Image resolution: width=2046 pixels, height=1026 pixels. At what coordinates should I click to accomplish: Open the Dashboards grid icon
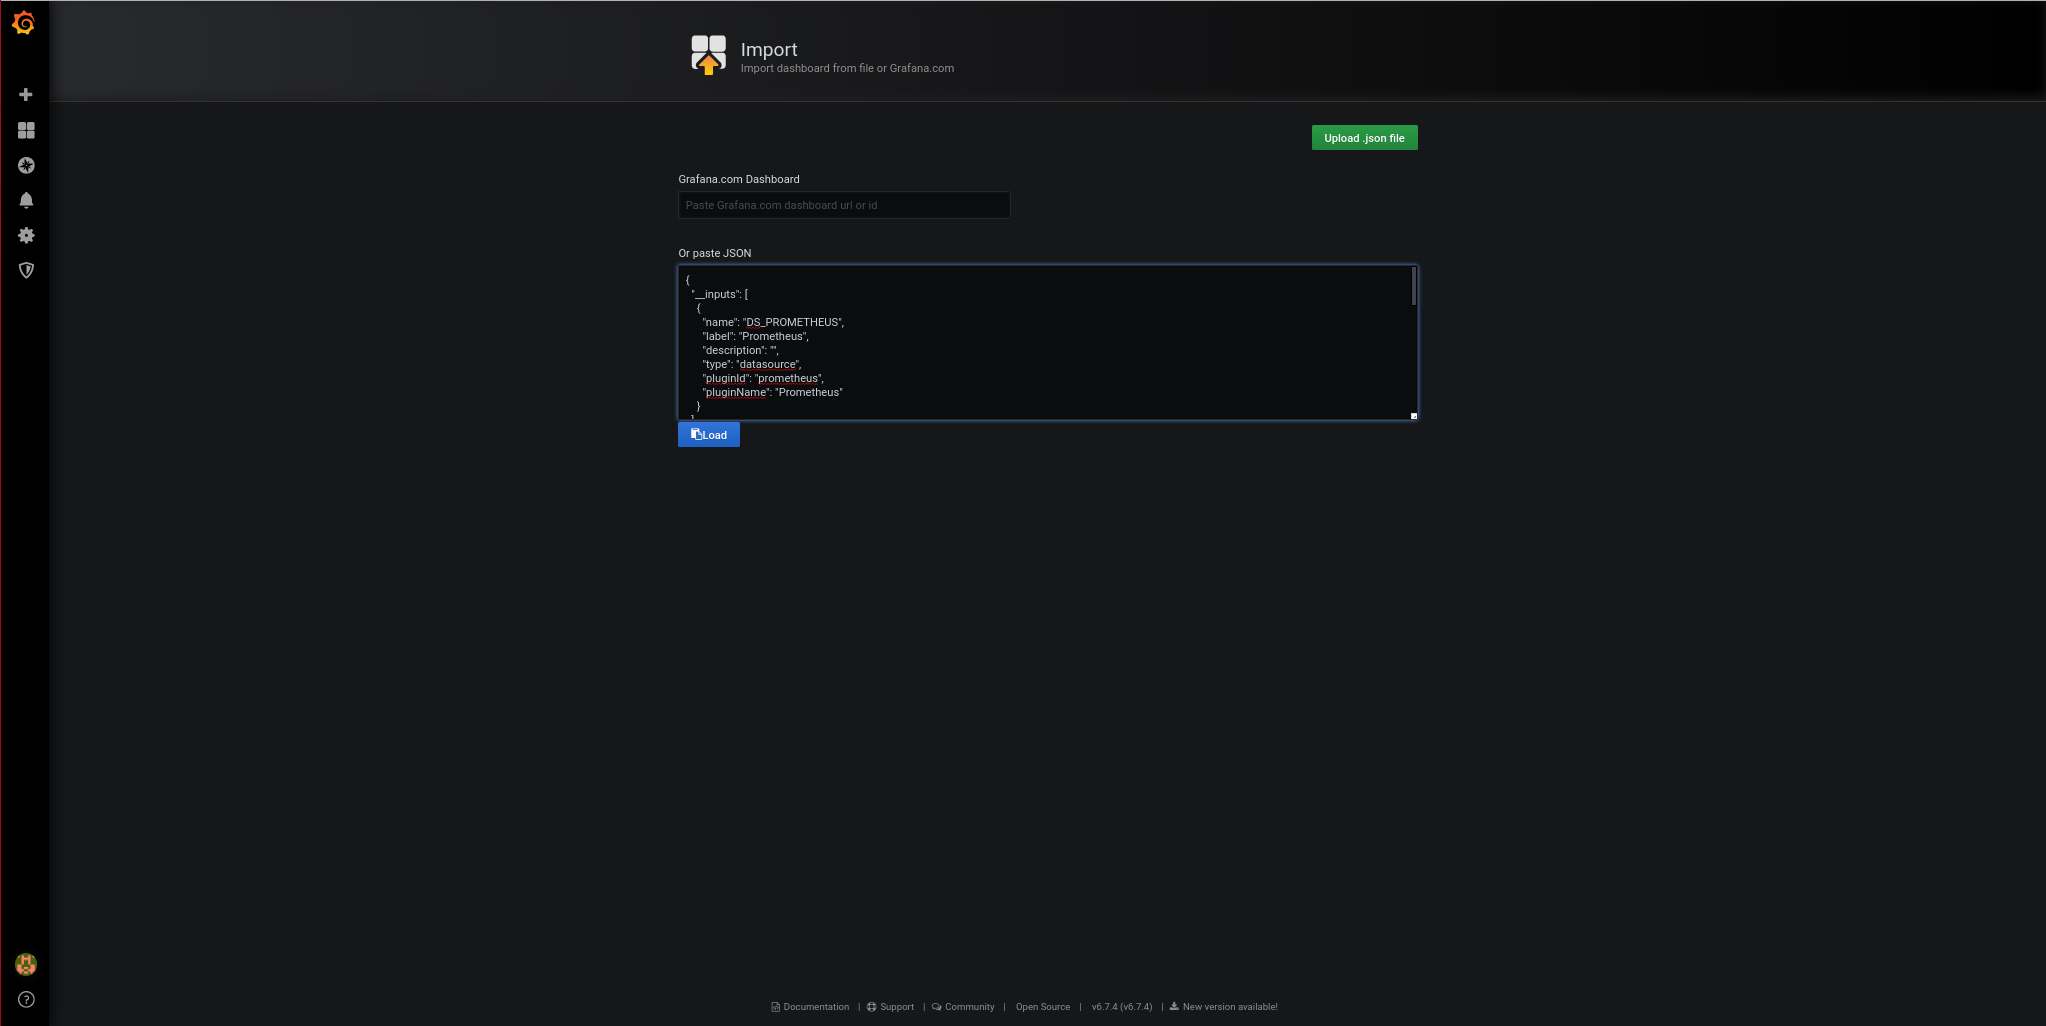coord(26,131)
